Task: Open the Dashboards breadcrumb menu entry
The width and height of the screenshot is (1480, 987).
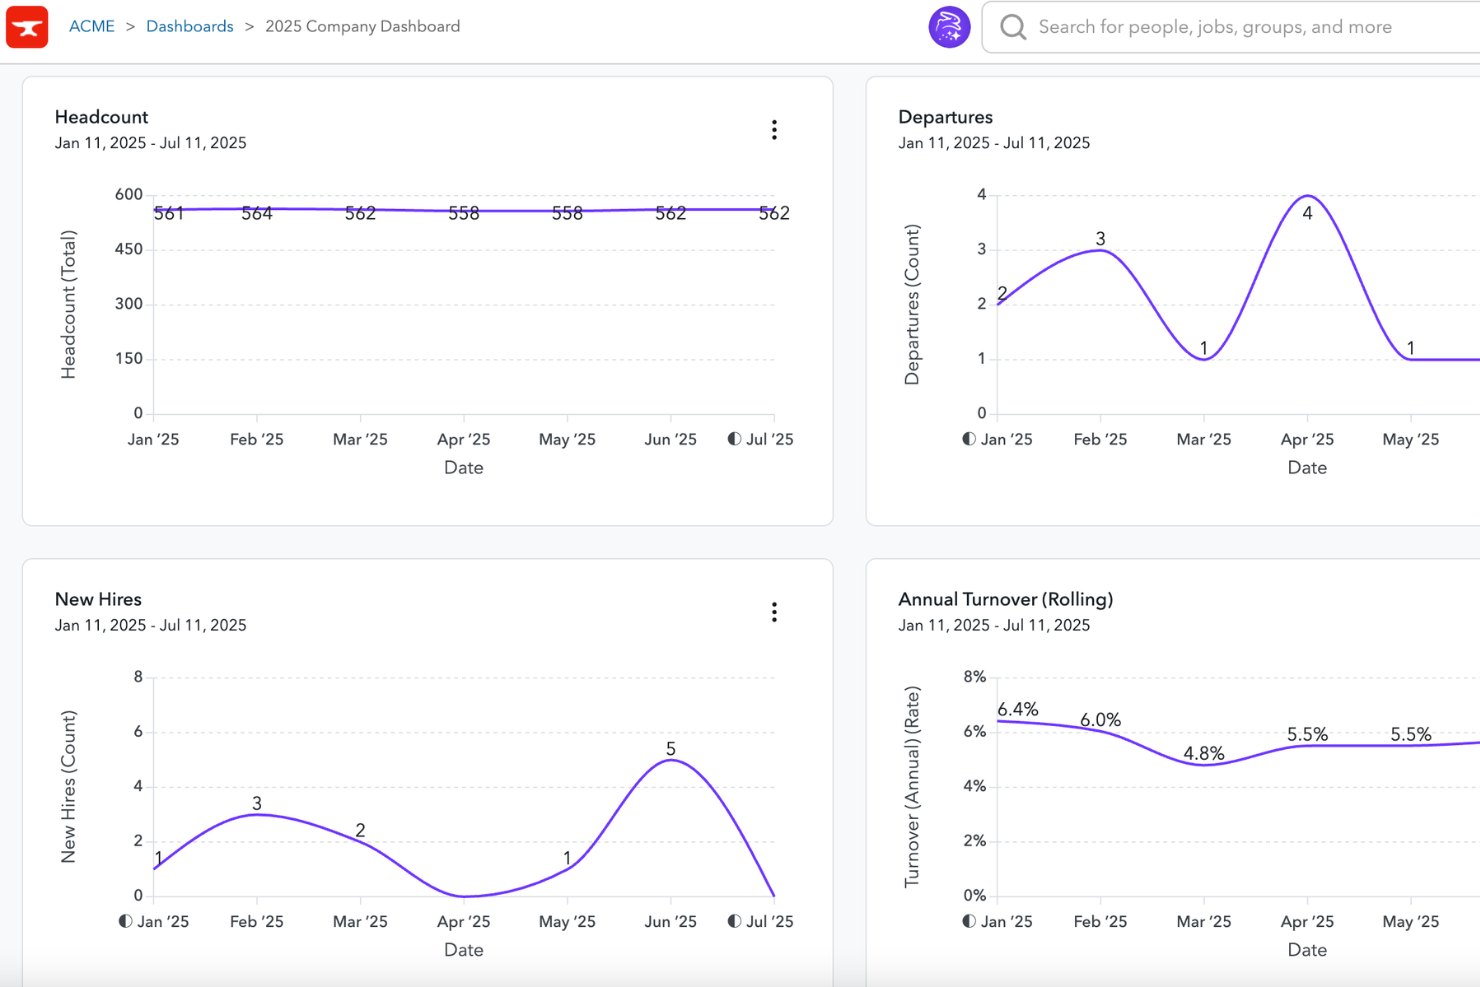Action: [x=189, y=26]
